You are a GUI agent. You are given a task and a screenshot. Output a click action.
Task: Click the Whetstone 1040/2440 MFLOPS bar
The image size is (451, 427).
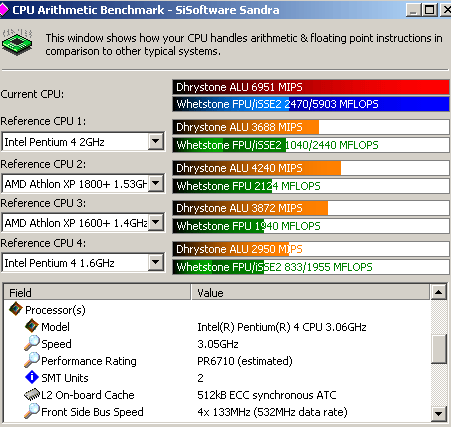tap(311, 145)
